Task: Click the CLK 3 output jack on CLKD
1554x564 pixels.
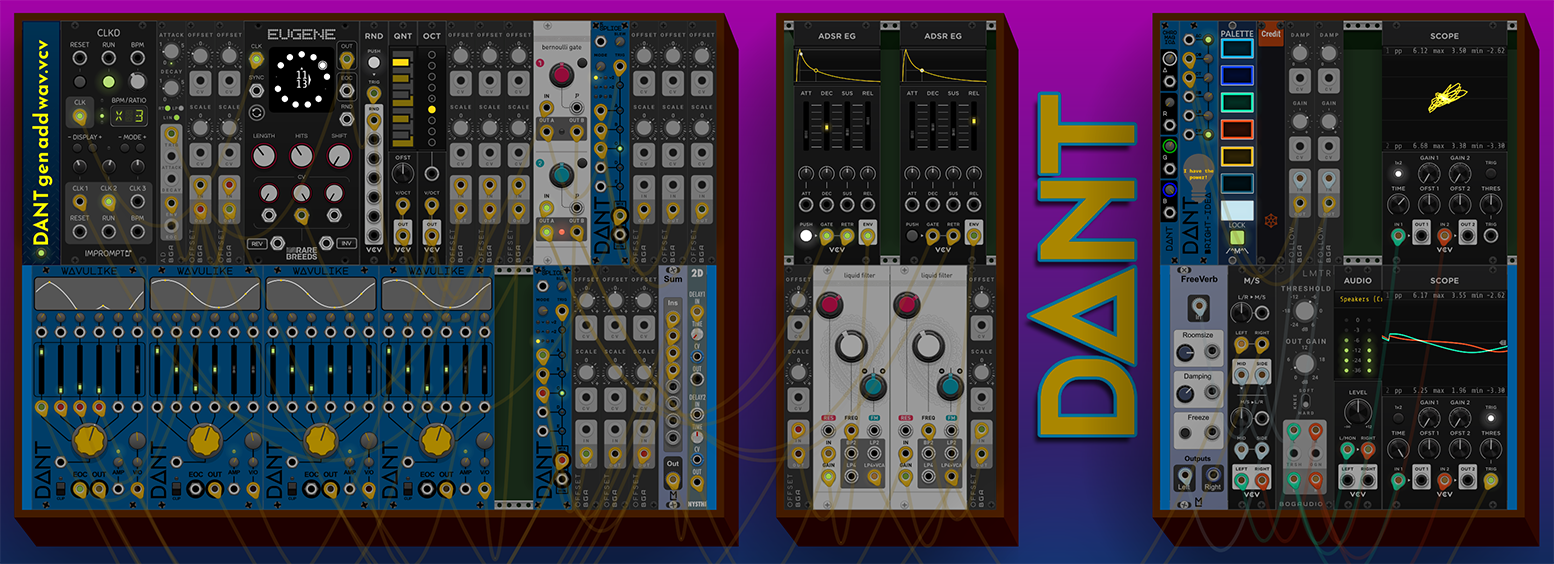Action: pyautogui.click(x=138, y=203)
